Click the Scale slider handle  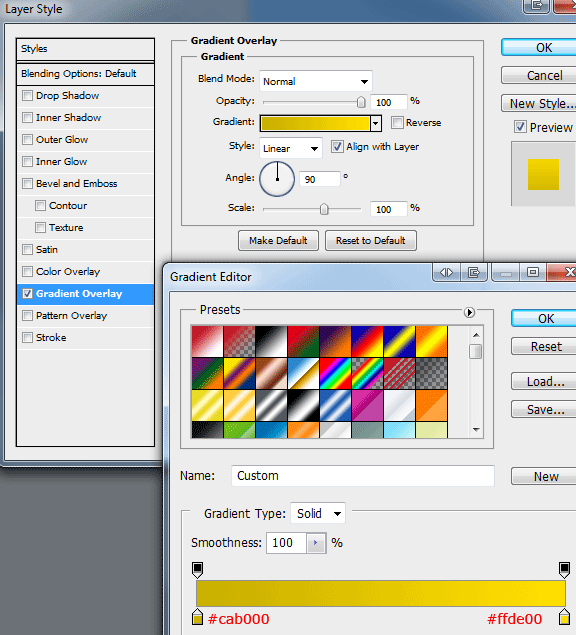324,209
